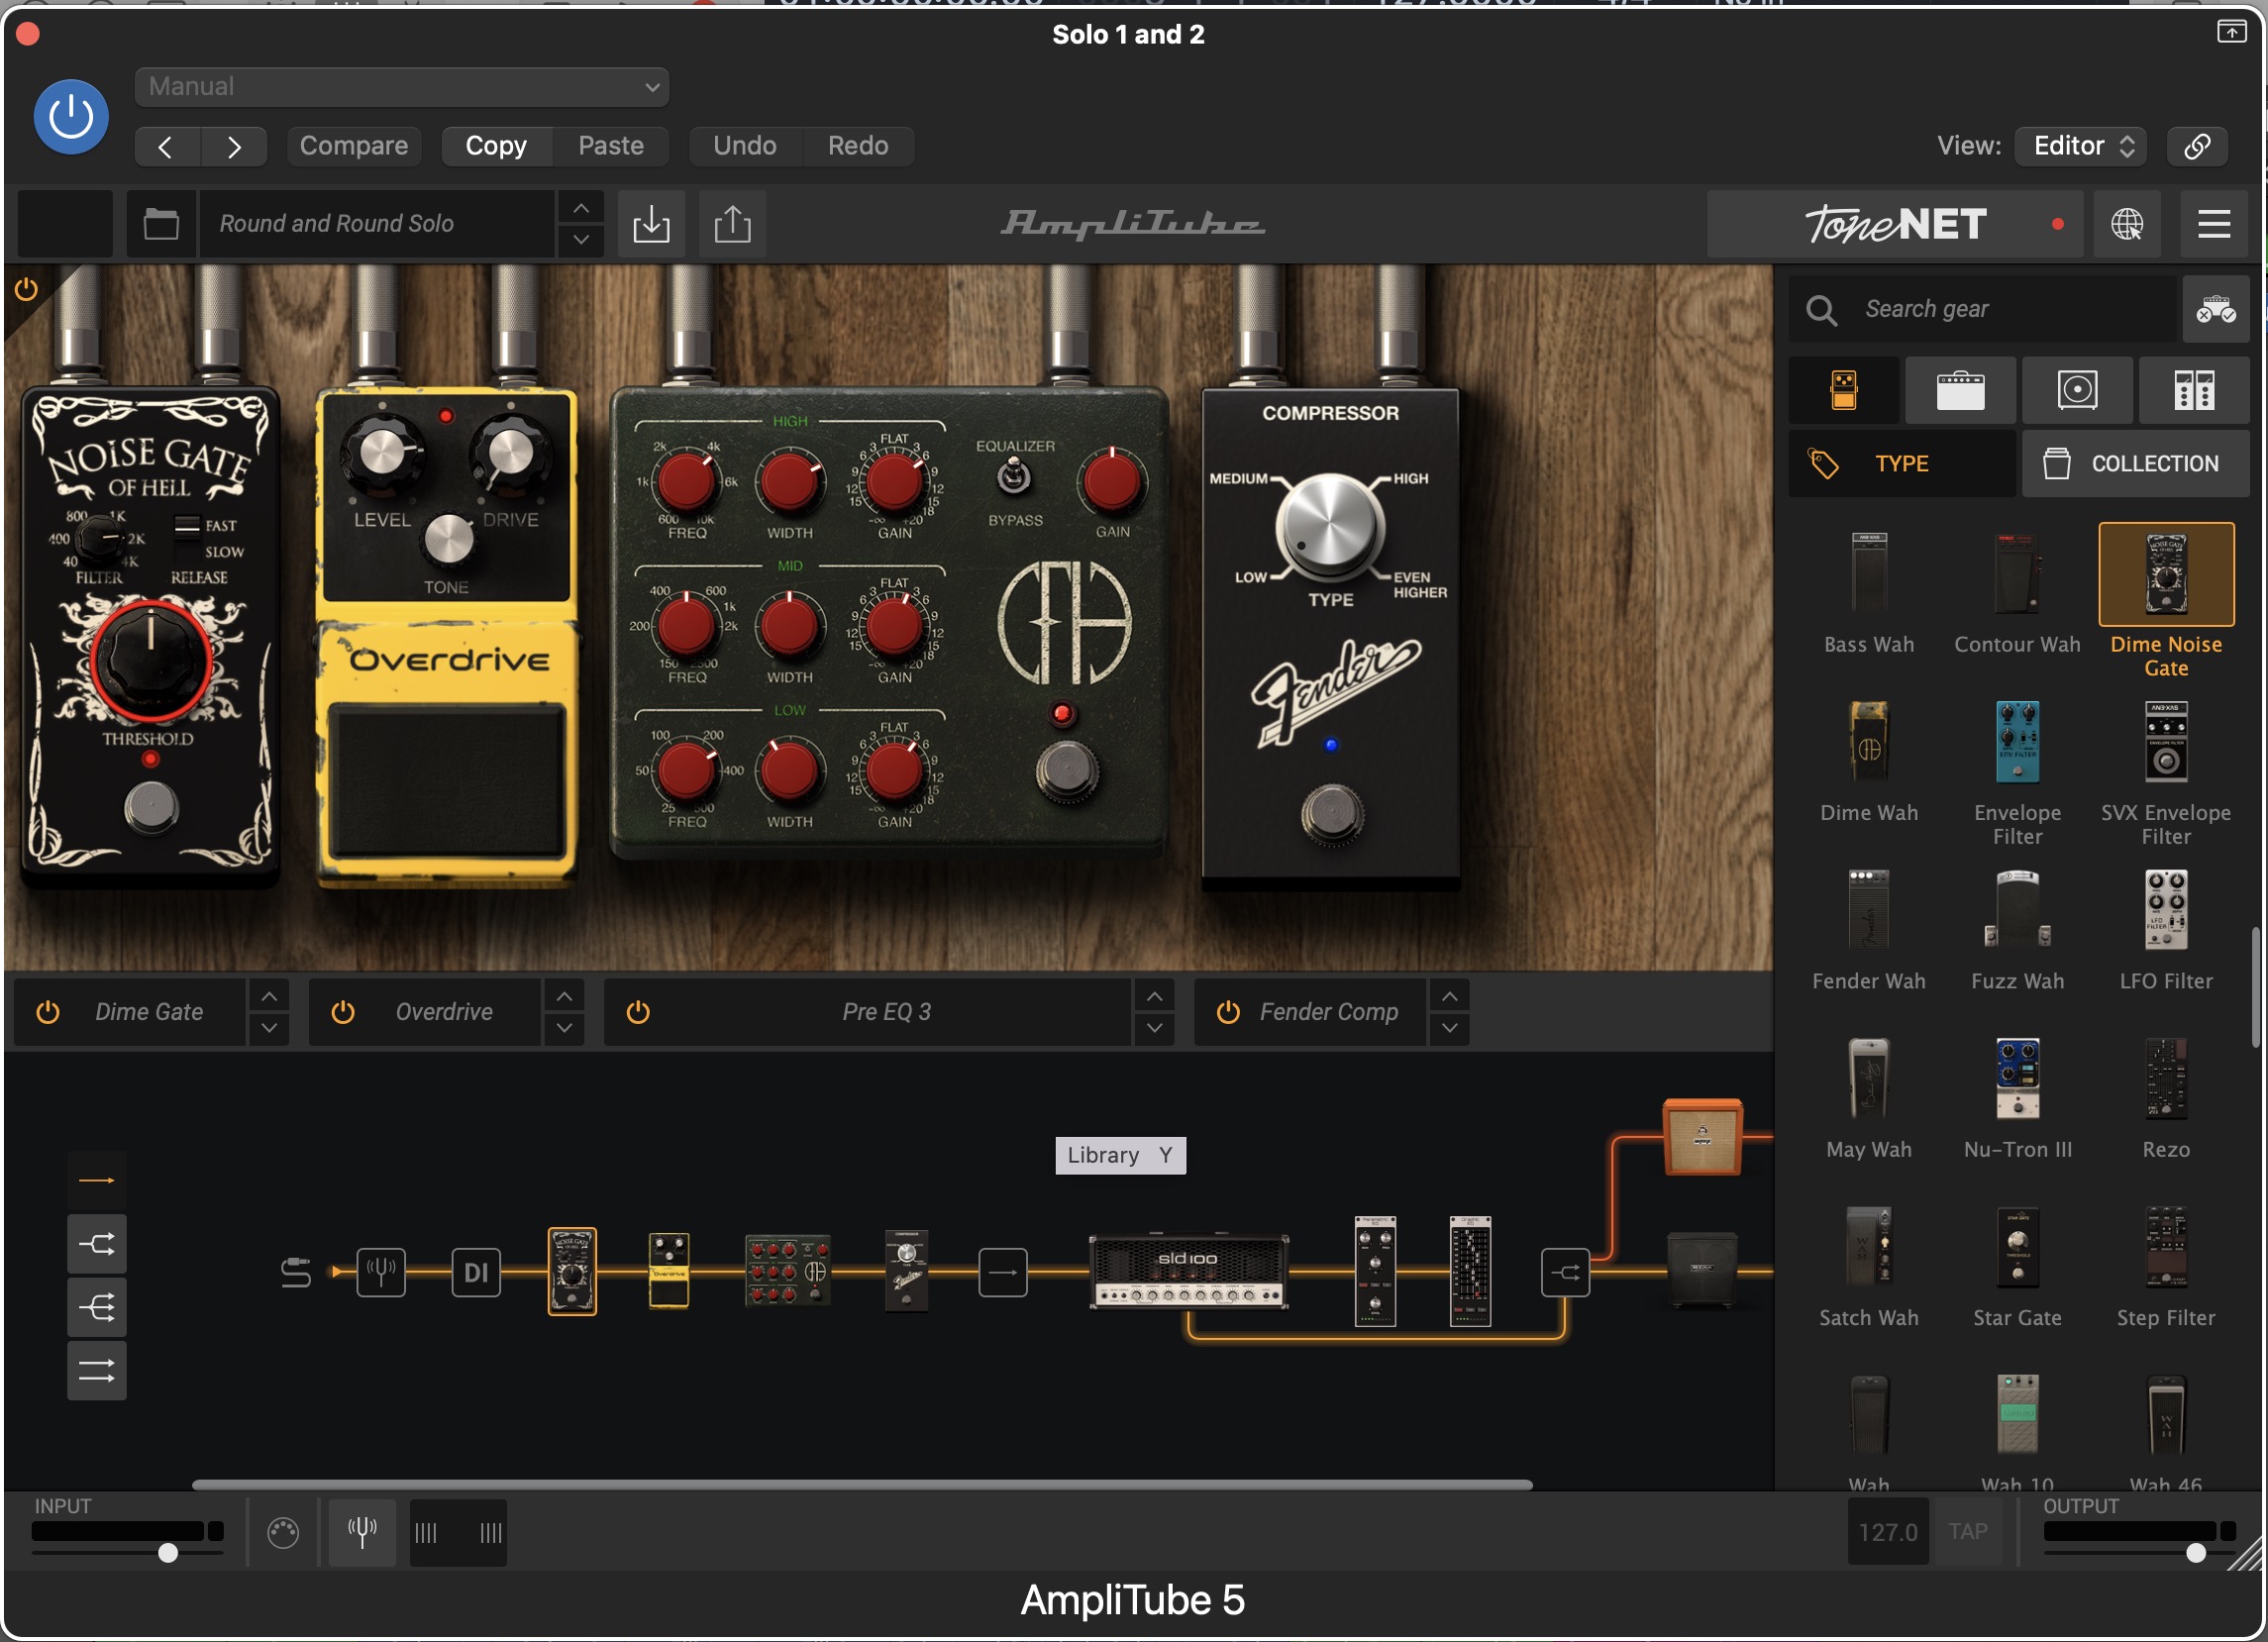Screen dimensions: 2268x1642
Task: Select the single serial routing icon
Action: point(97,1181)
